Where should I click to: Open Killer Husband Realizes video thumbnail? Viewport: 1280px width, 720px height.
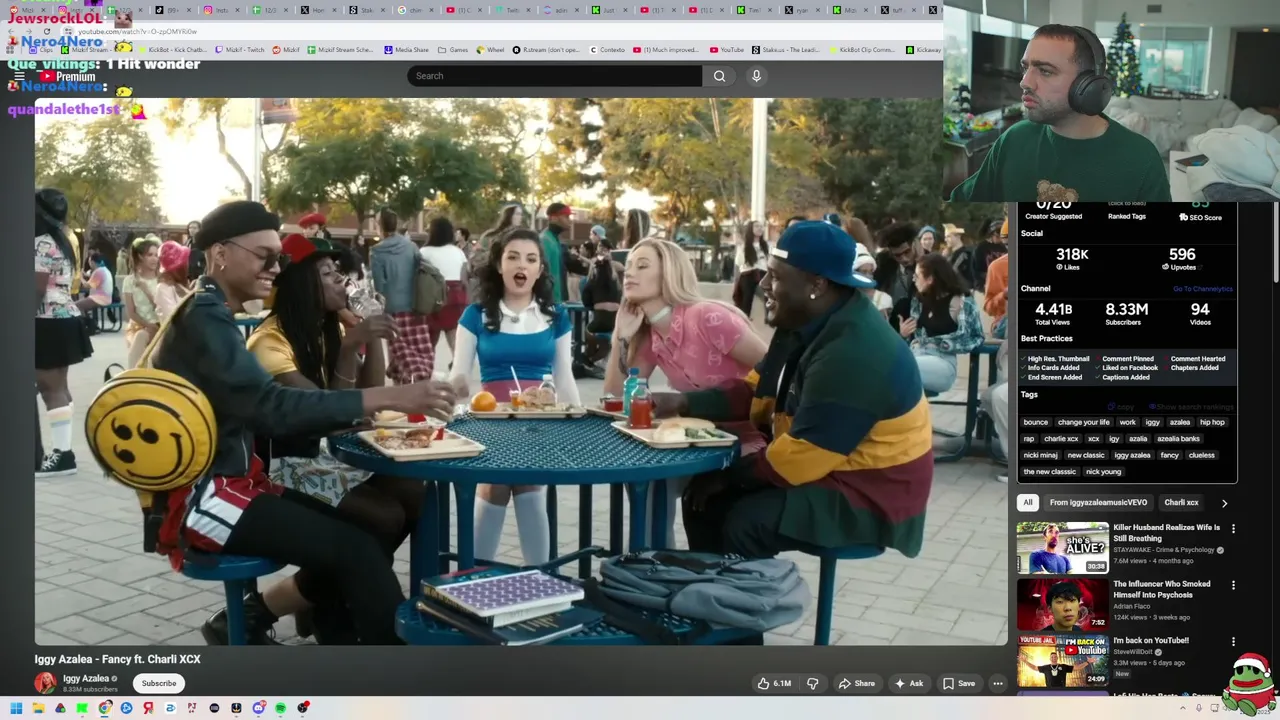tap(1062, 547)
